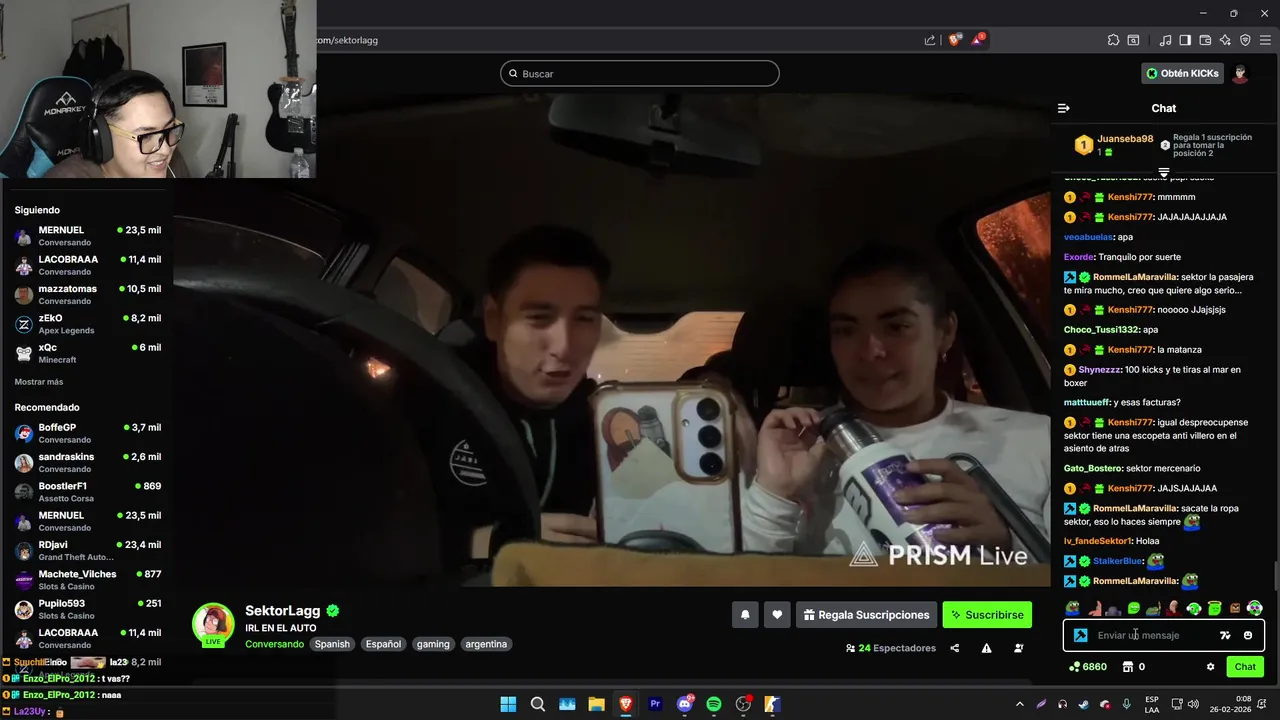Open the chat shop store icon
The height and width of the screenshot is (720, 1280).
coord(1128,667)
